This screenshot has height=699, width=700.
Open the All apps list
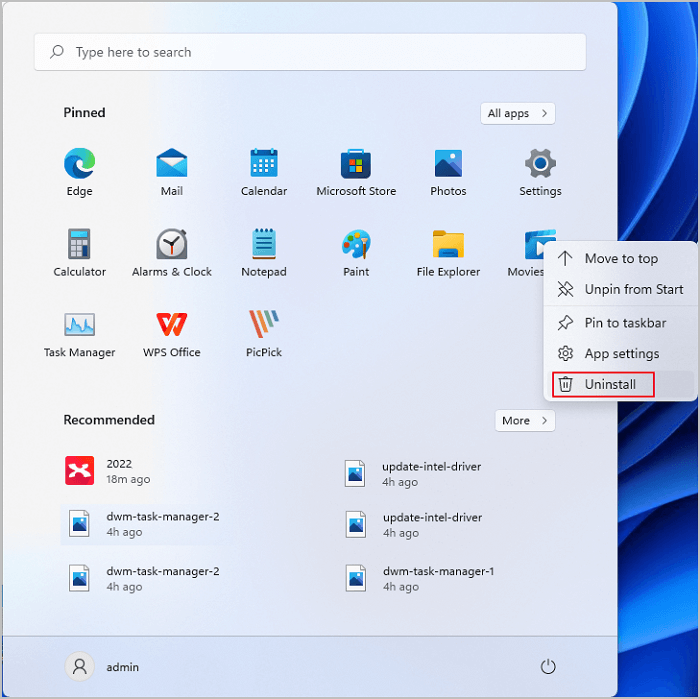coord(517,113)
